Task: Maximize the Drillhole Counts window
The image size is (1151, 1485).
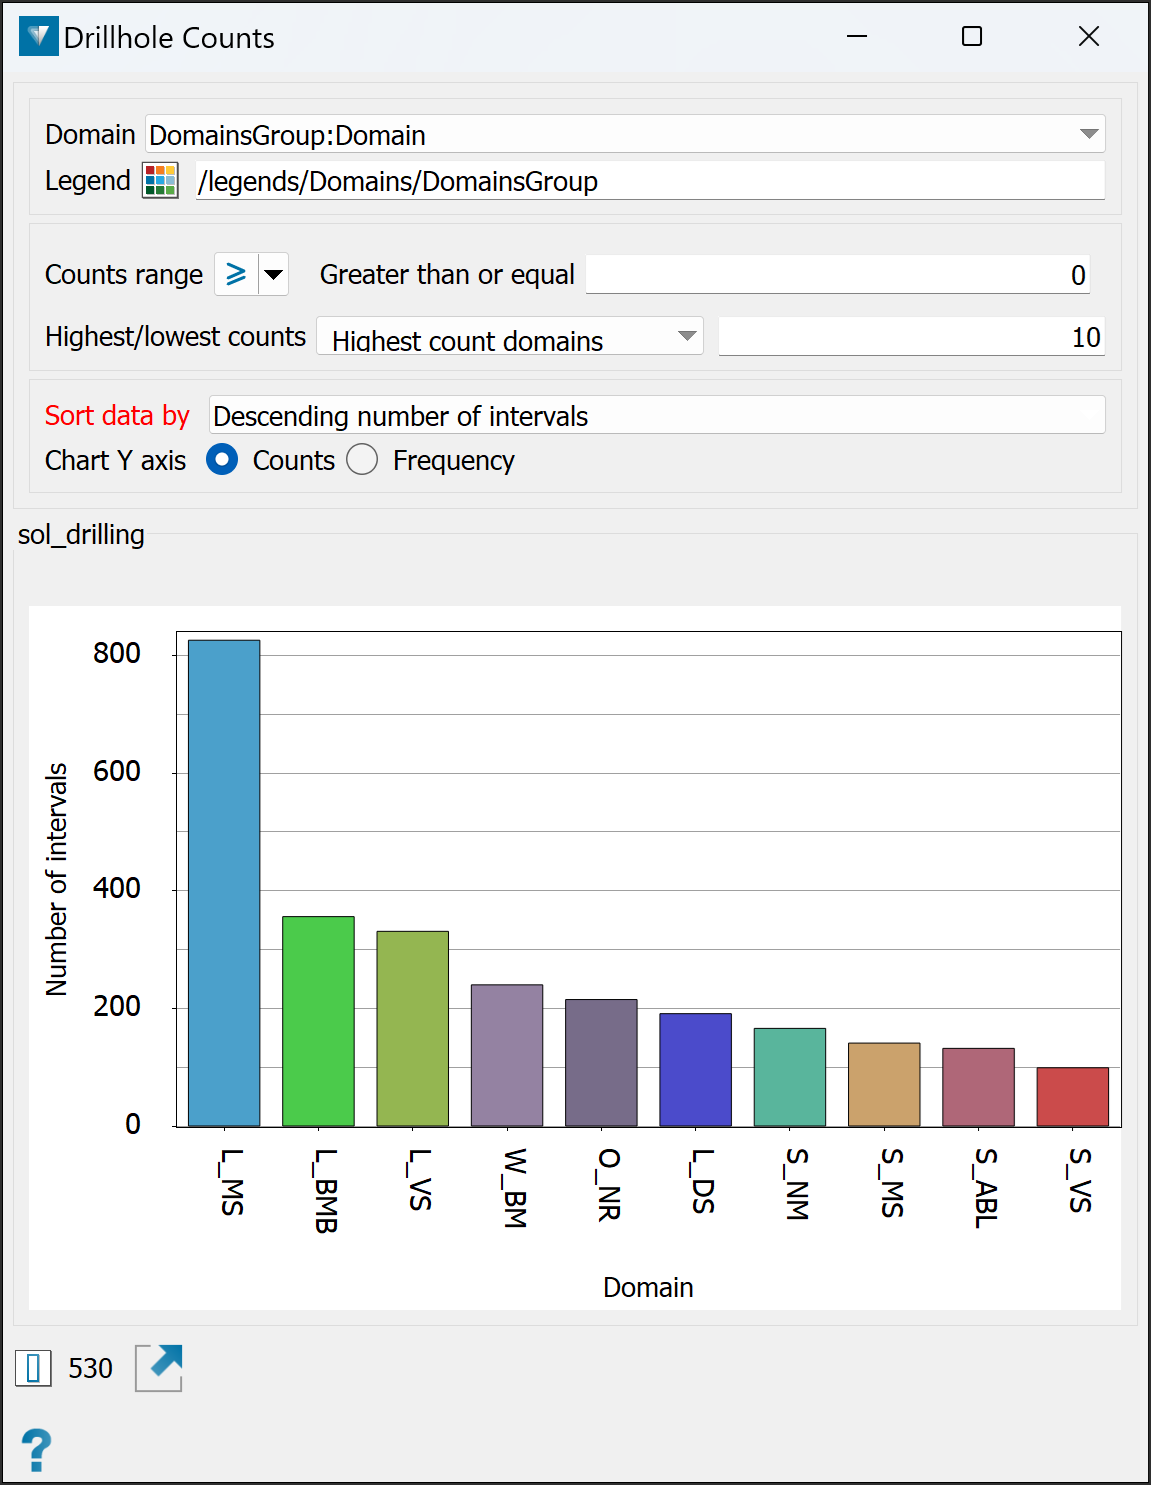Action: coord(971,37)
